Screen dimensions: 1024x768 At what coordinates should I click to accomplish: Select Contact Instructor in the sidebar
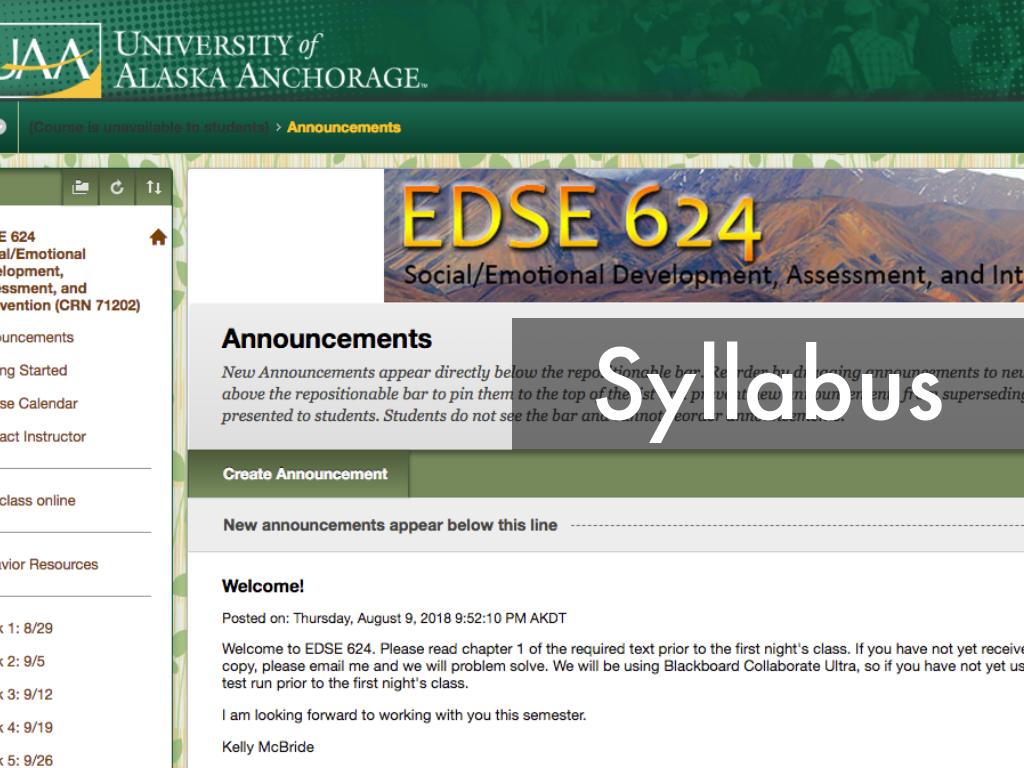tap(43, 437)
